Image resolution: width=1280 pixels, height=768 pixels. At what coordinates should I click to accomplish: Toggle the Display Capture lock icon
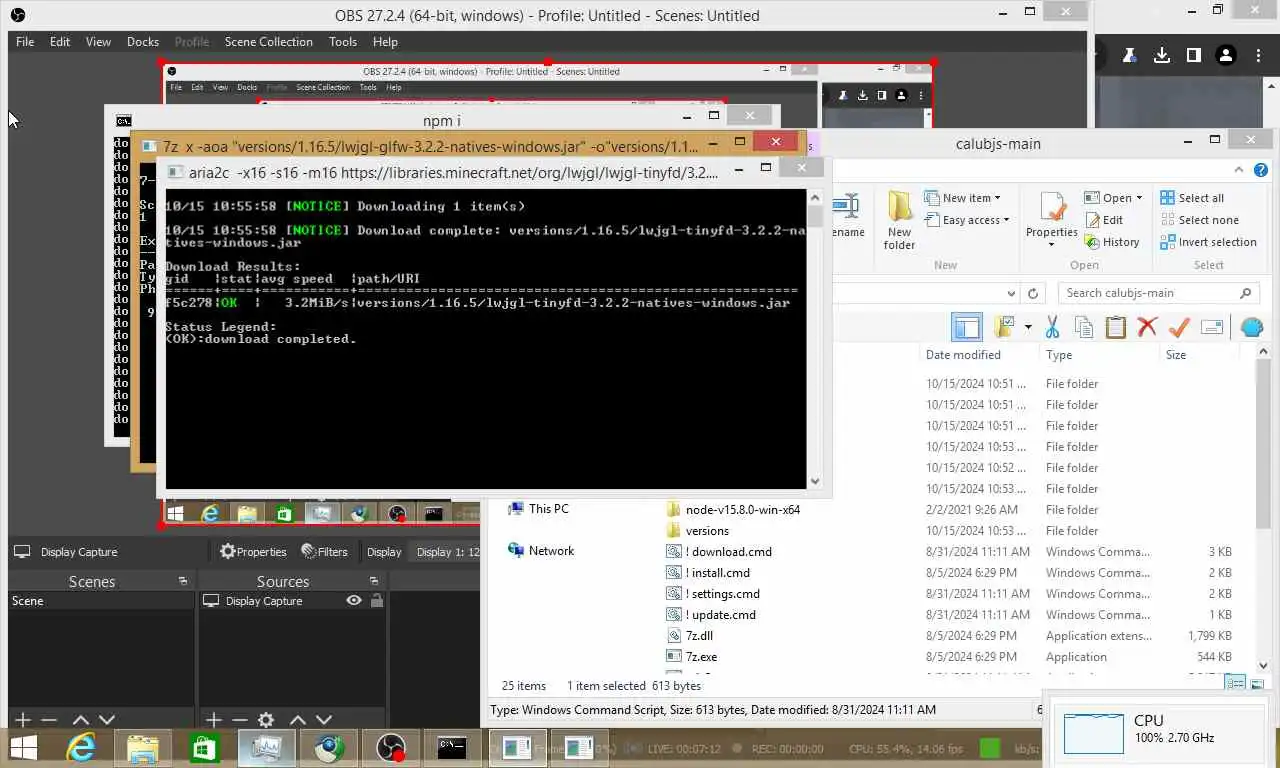tap(377, 601)
